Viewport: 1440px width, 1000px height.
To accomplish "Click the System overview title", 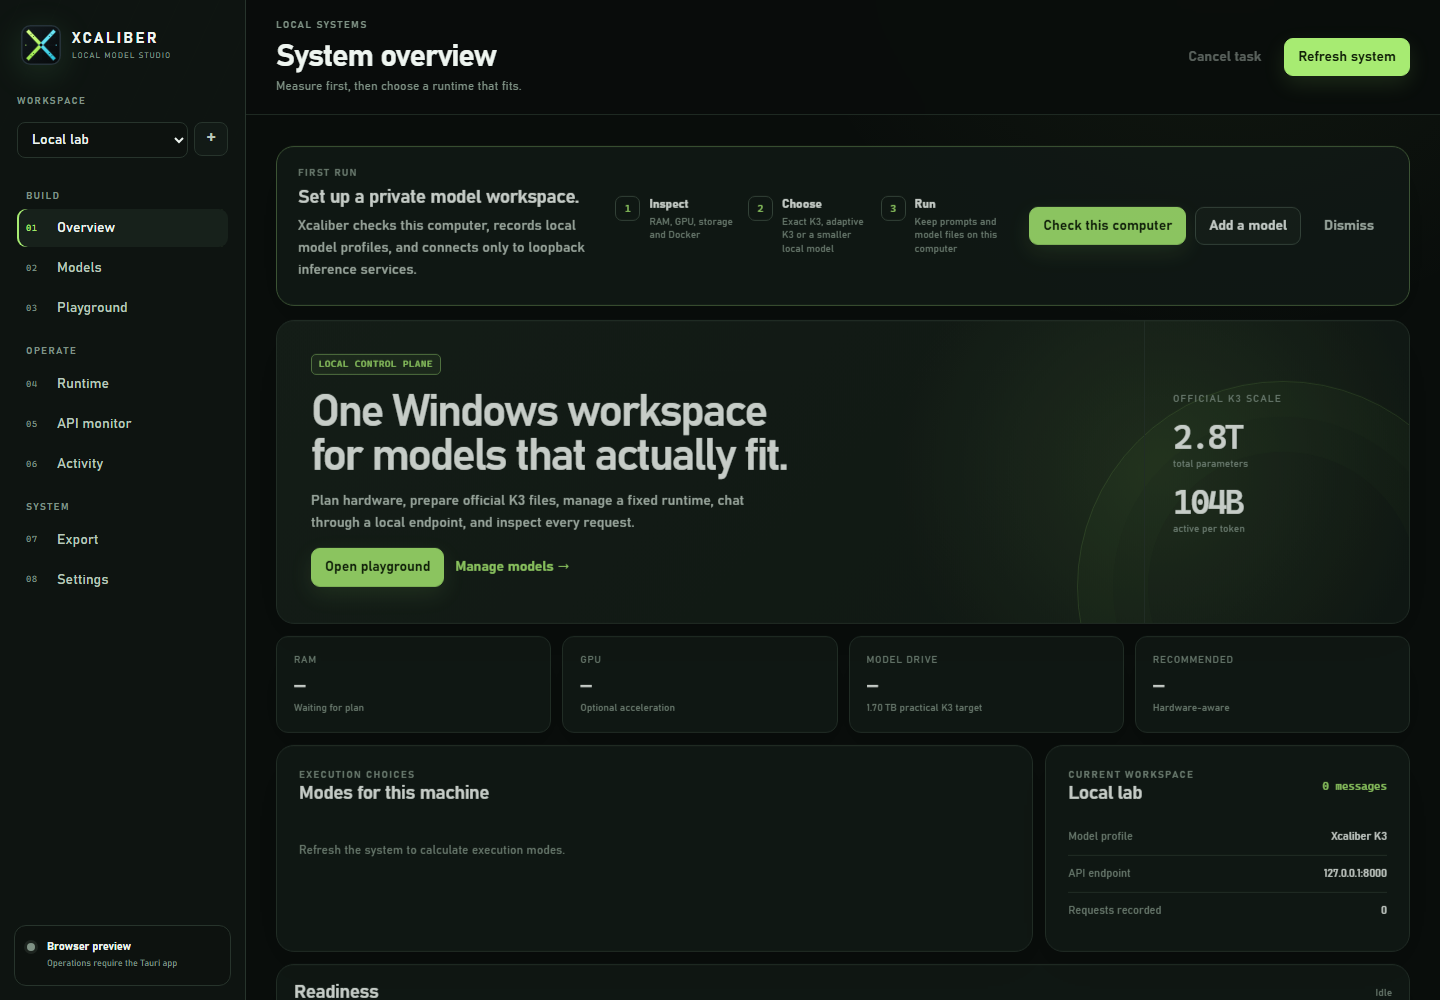I will click(386, 56).
